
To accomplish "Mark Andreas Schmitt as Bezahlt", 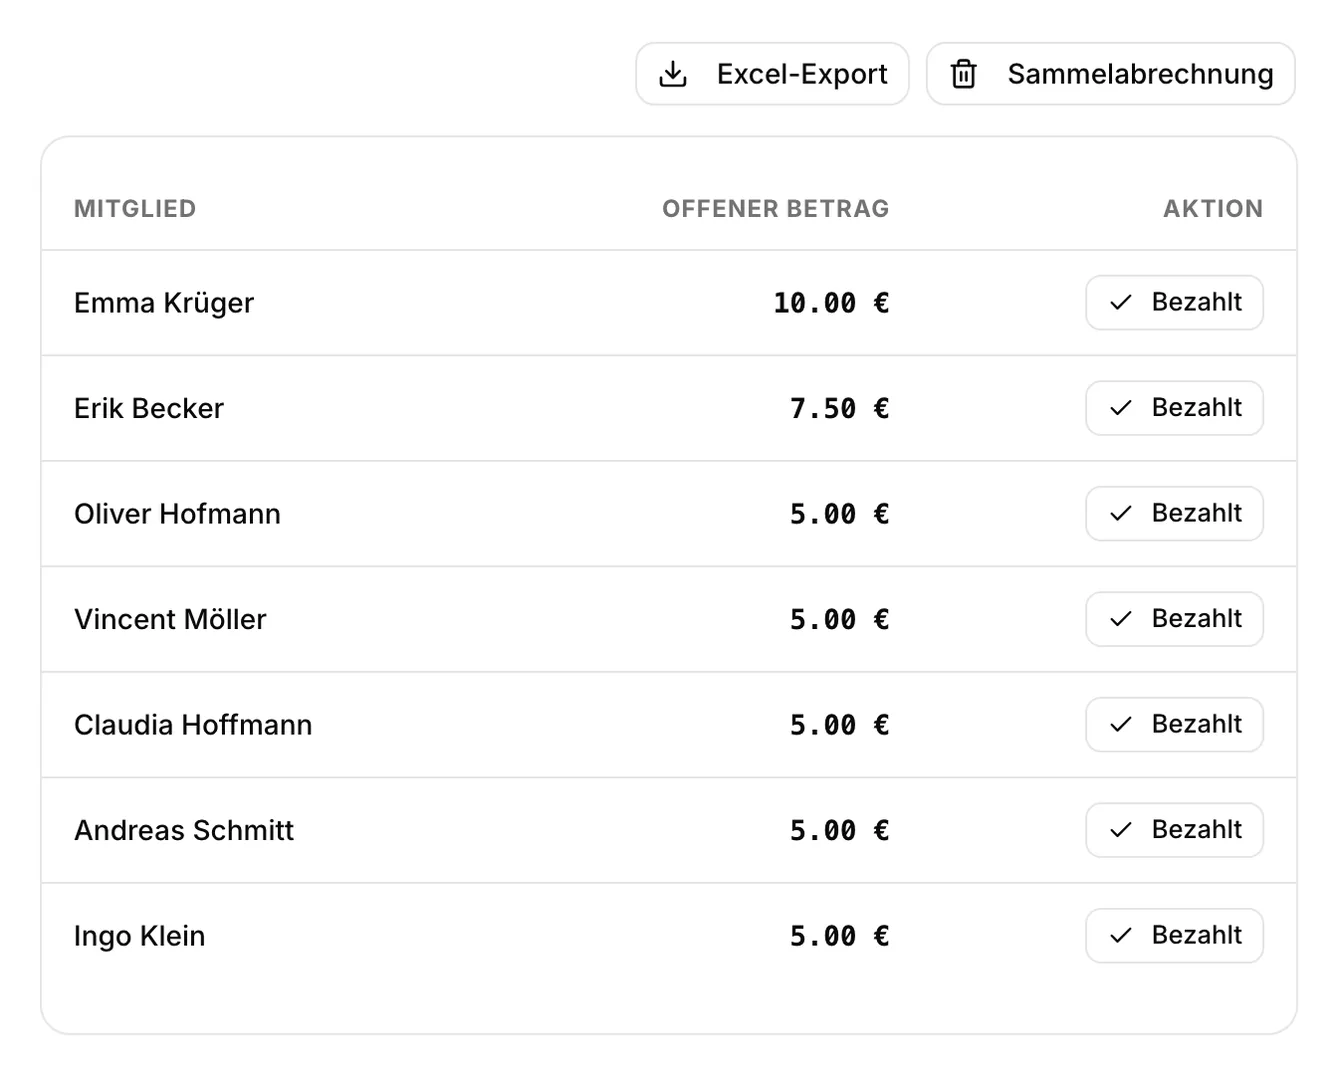I will 1174,830.
